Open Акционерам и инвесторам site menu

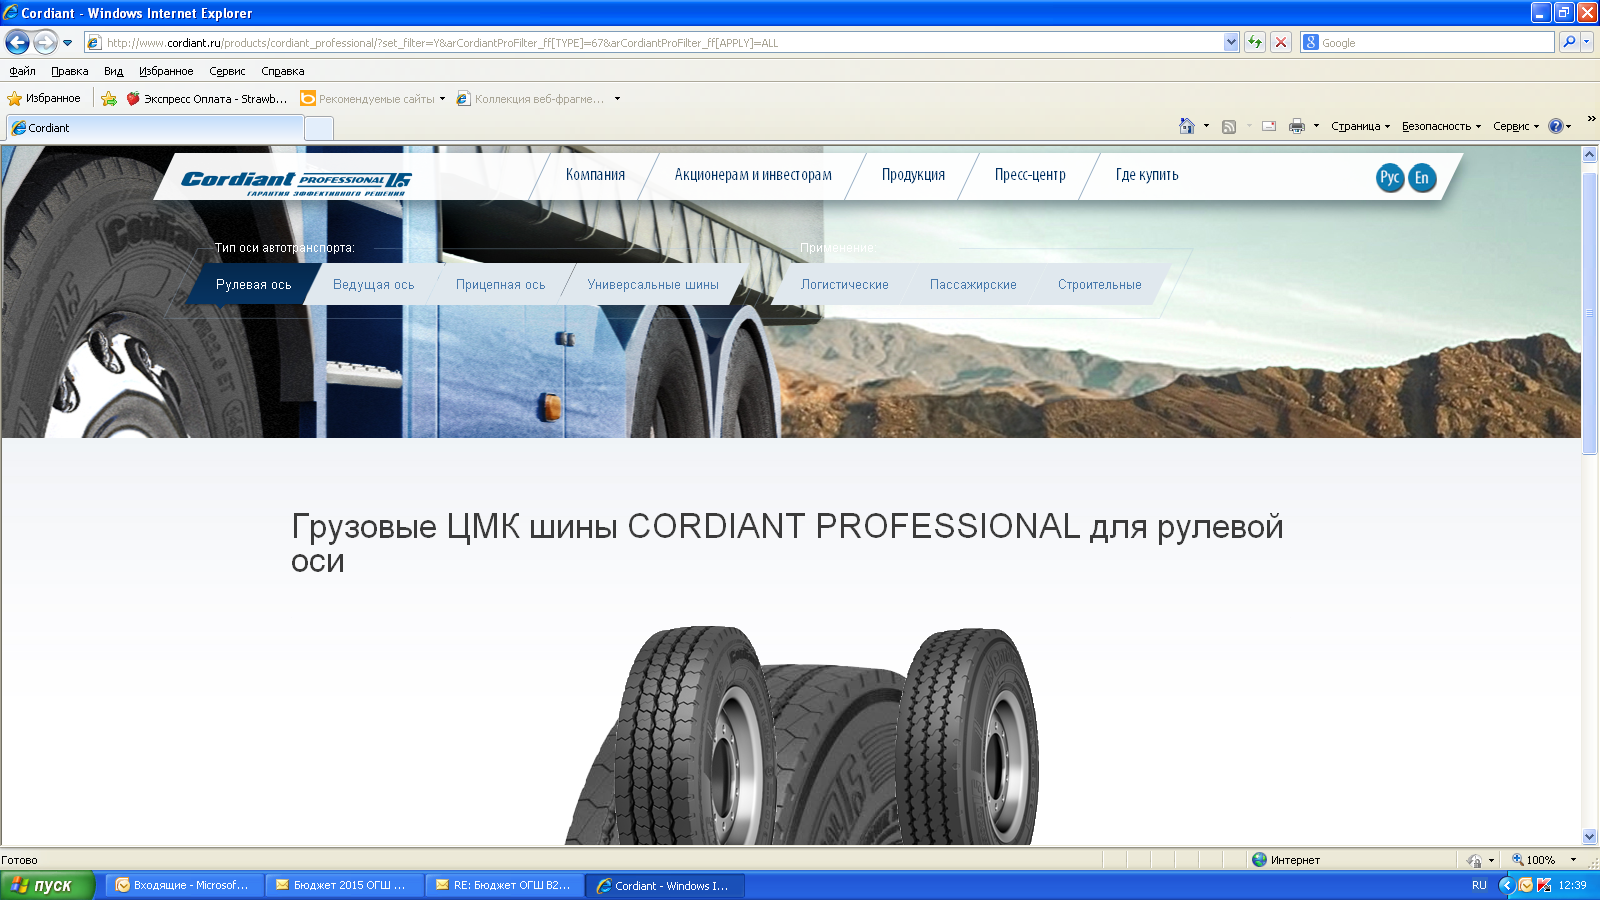[x=753, y=175]
